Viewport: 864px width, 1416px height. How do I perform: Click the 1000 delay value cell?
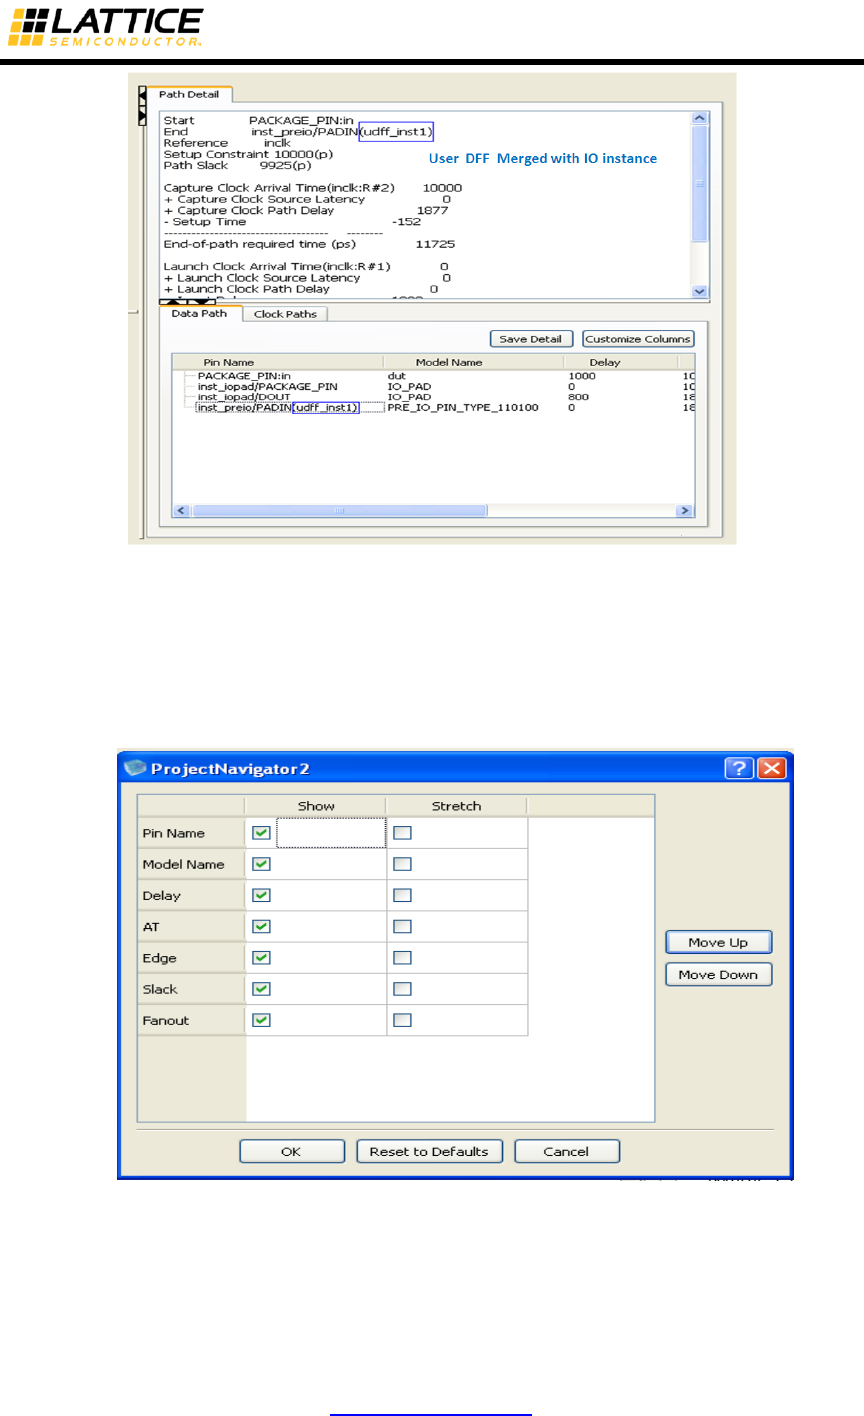[x=582, y=375]
